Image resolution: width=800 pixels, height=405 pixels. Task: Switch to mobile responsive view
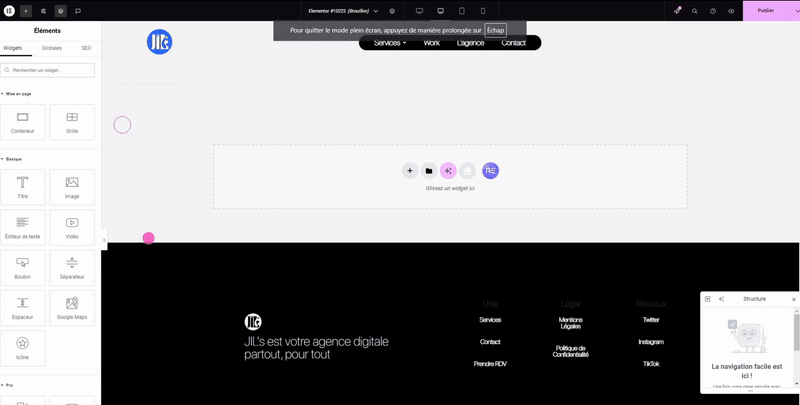click(x=483, y=11)
